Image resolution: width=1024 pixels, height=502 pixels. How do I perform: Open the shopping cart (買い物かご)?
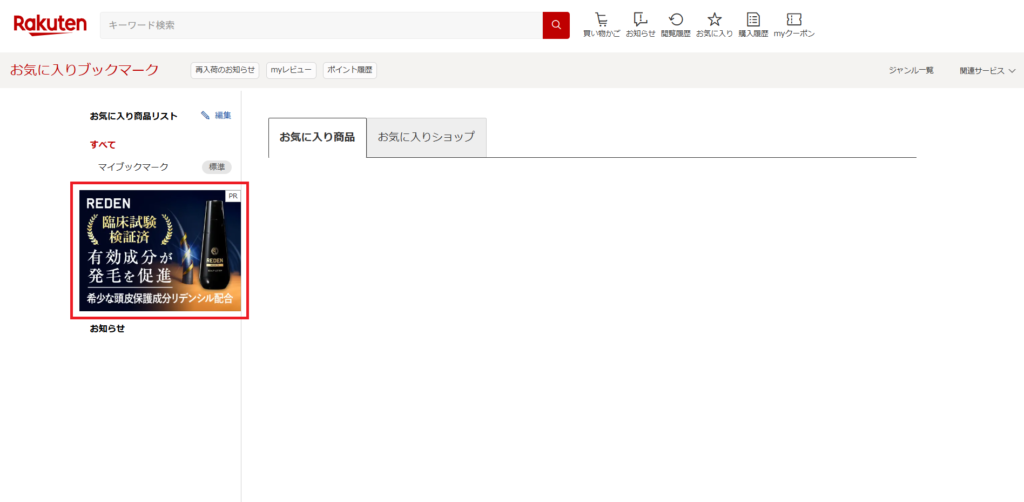(601, 25)
